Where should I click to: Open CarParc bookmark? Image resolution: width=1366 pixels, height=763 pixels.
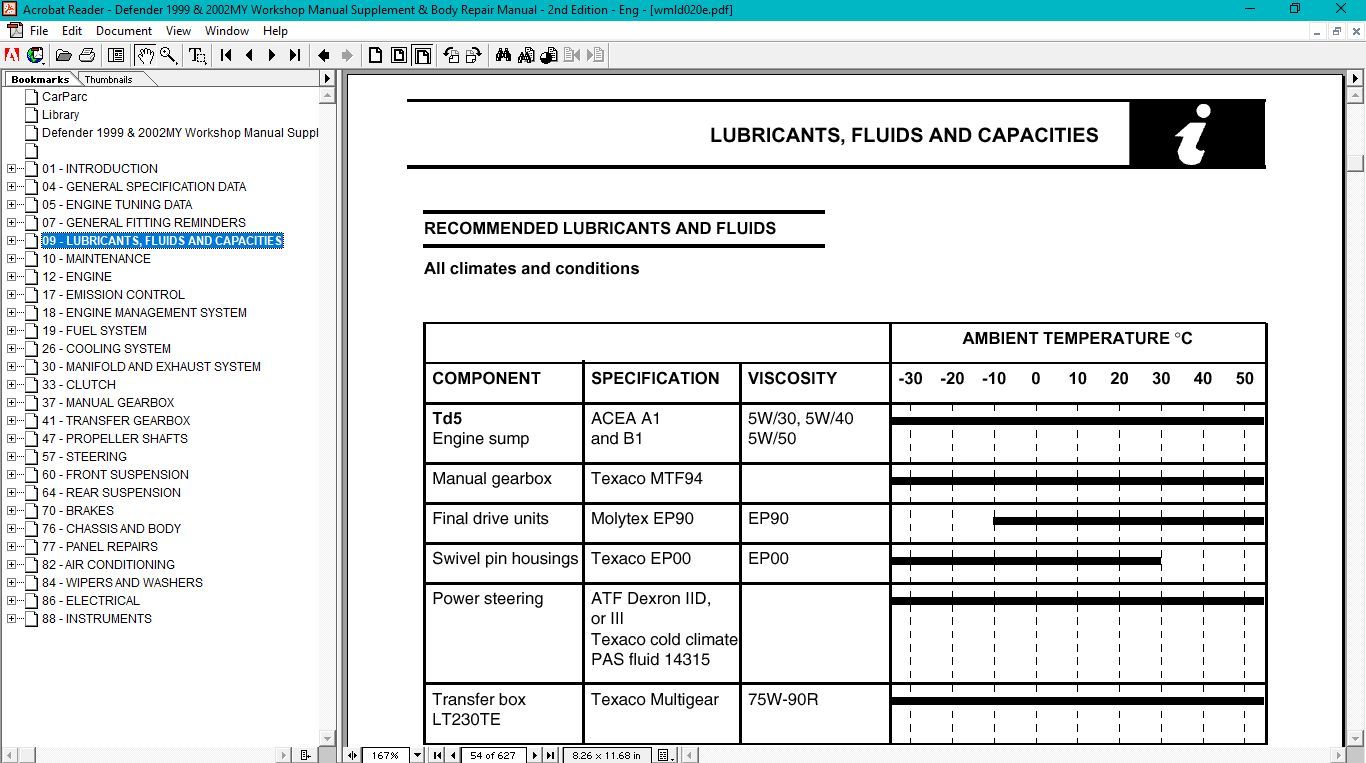pos(65,97)
